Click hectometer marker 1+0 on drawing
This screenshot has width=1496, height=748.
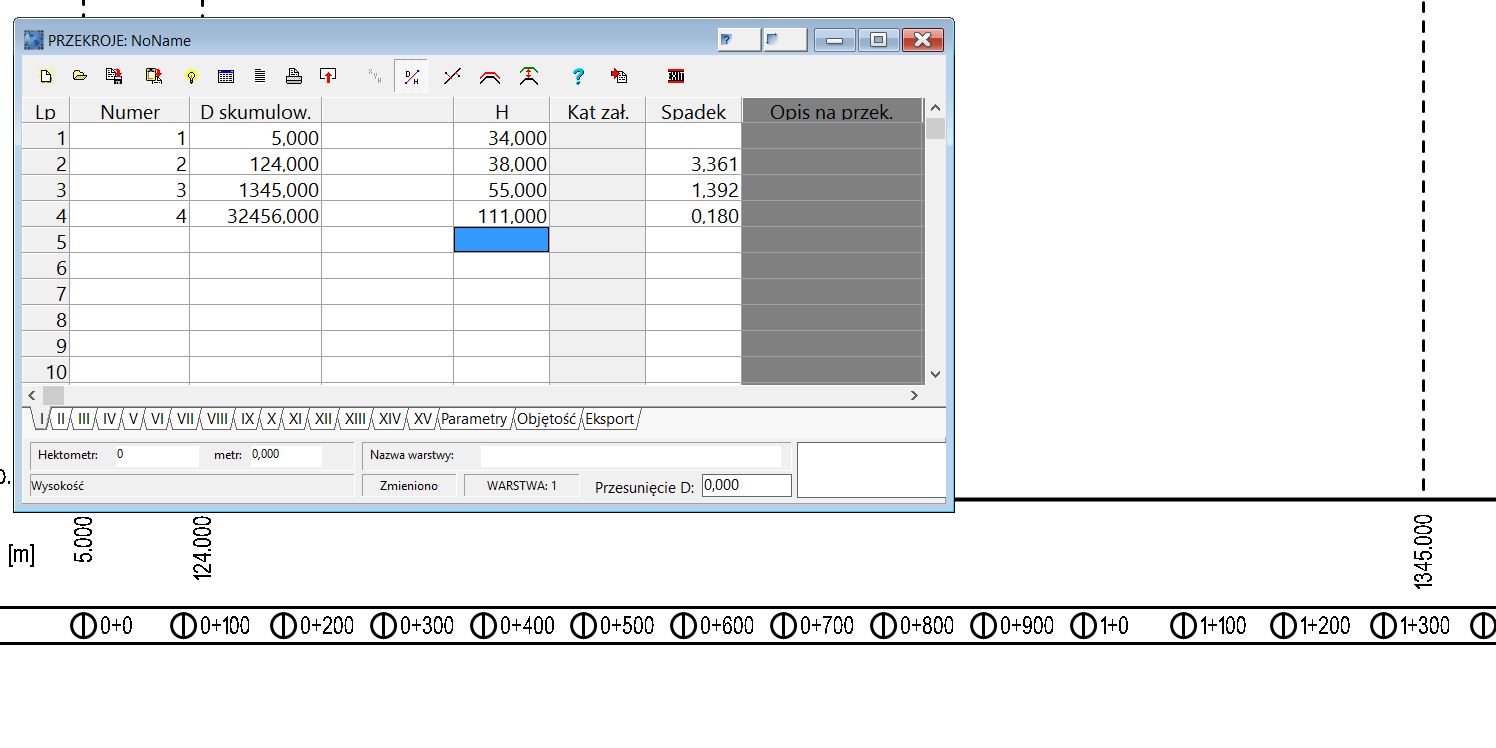[1100, 626]
